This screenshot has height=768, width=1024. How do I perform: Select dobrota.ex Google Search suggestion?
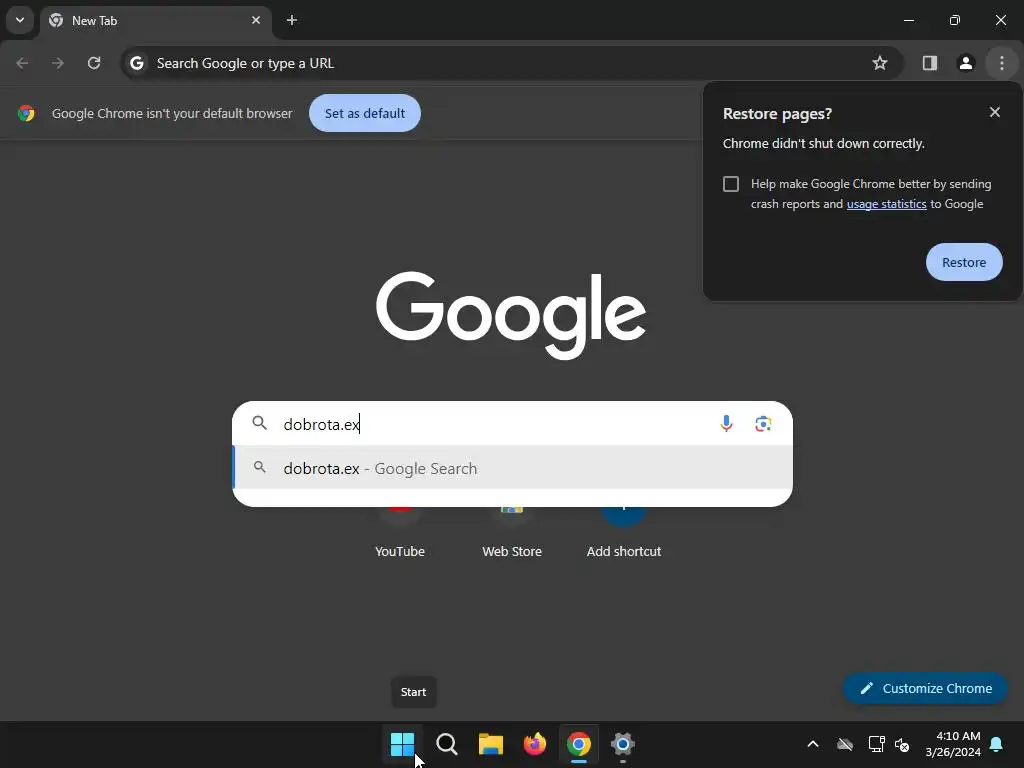pos(513,468)
